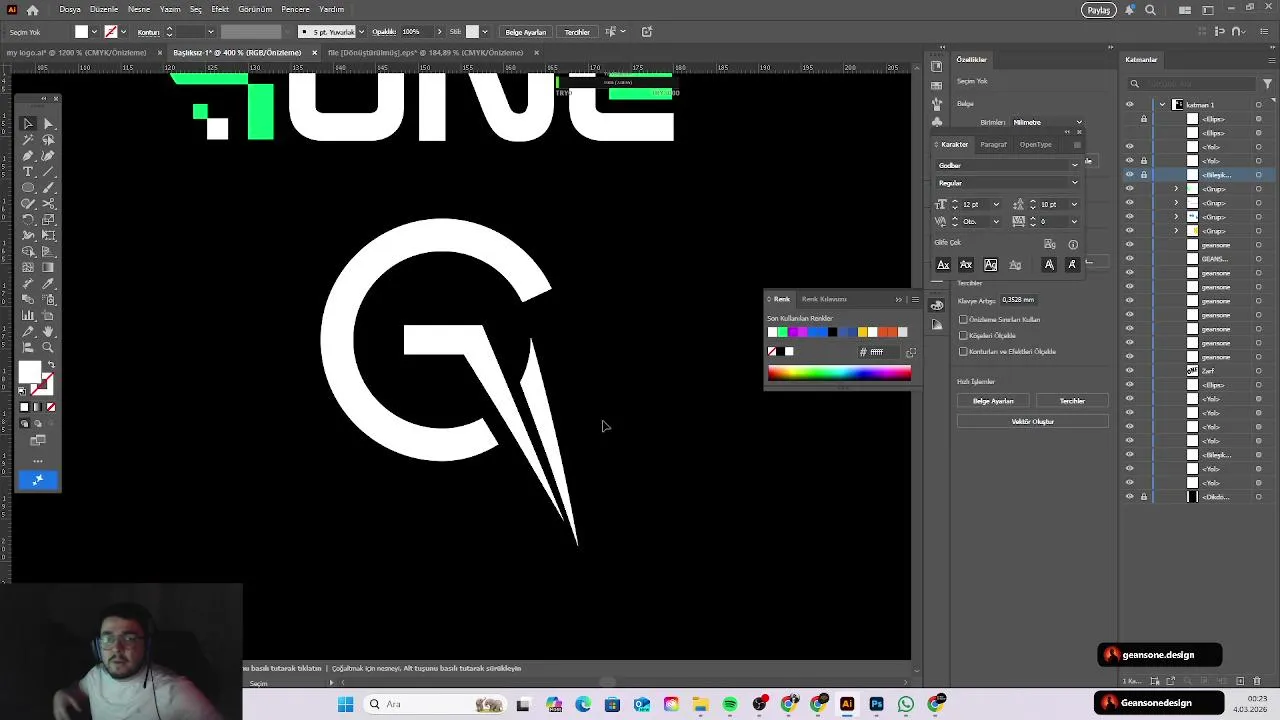Open the Nesne menu
The image size is (1280, 720).
(x=139, y=9)
